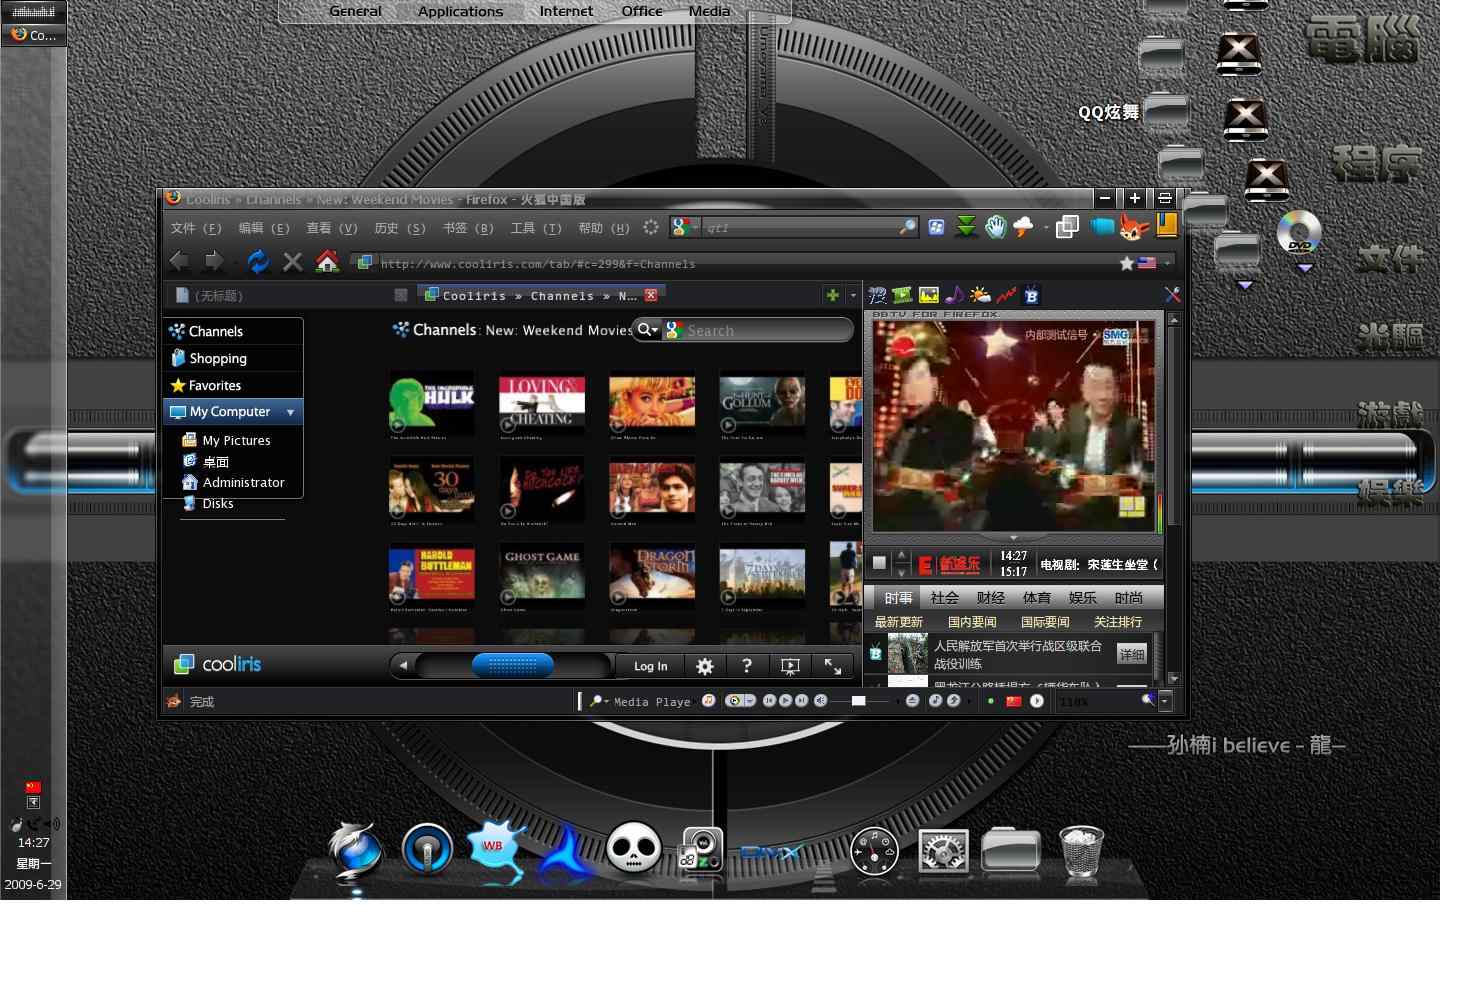Click the overlapping squares toolbar icon
Viewport: 1464px width, 1004px height.
(x=1067, y=227)
